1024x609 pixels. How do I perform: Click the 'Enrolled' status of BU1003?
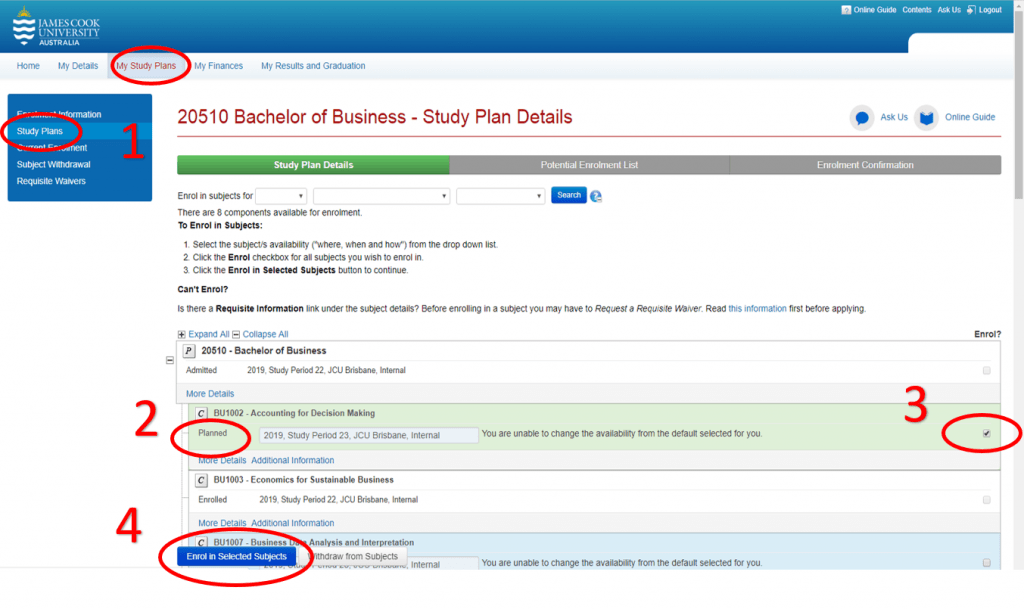point(212,500)
